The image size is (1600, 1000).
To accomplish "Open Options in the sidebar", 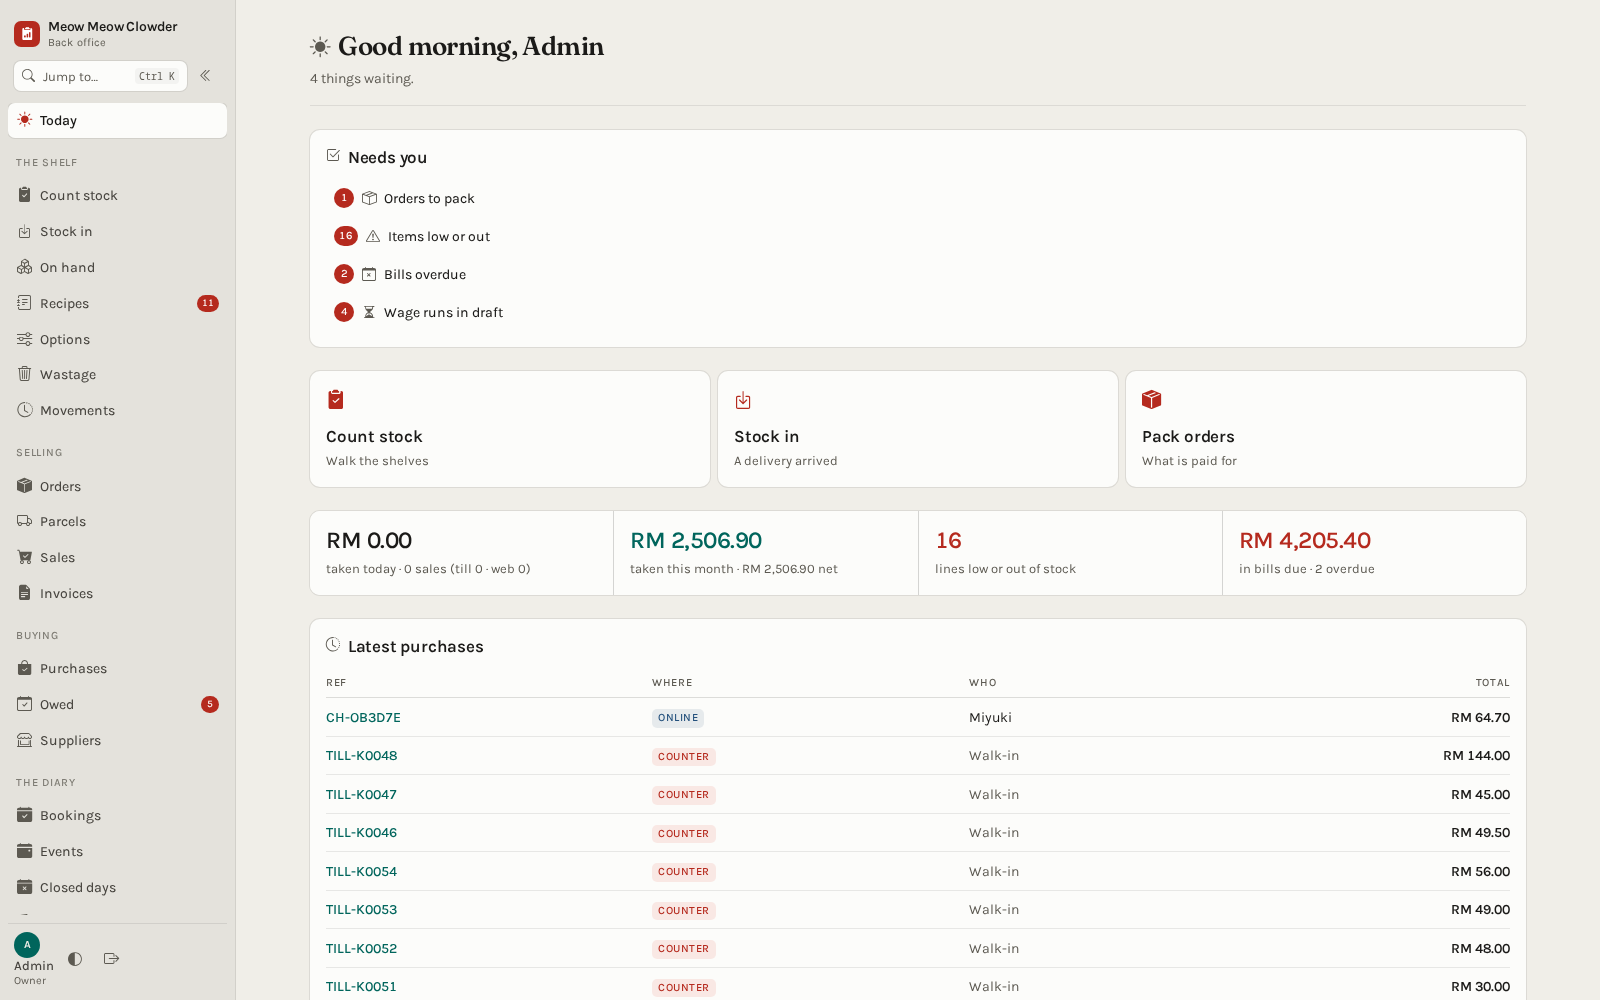I will 117,340.
